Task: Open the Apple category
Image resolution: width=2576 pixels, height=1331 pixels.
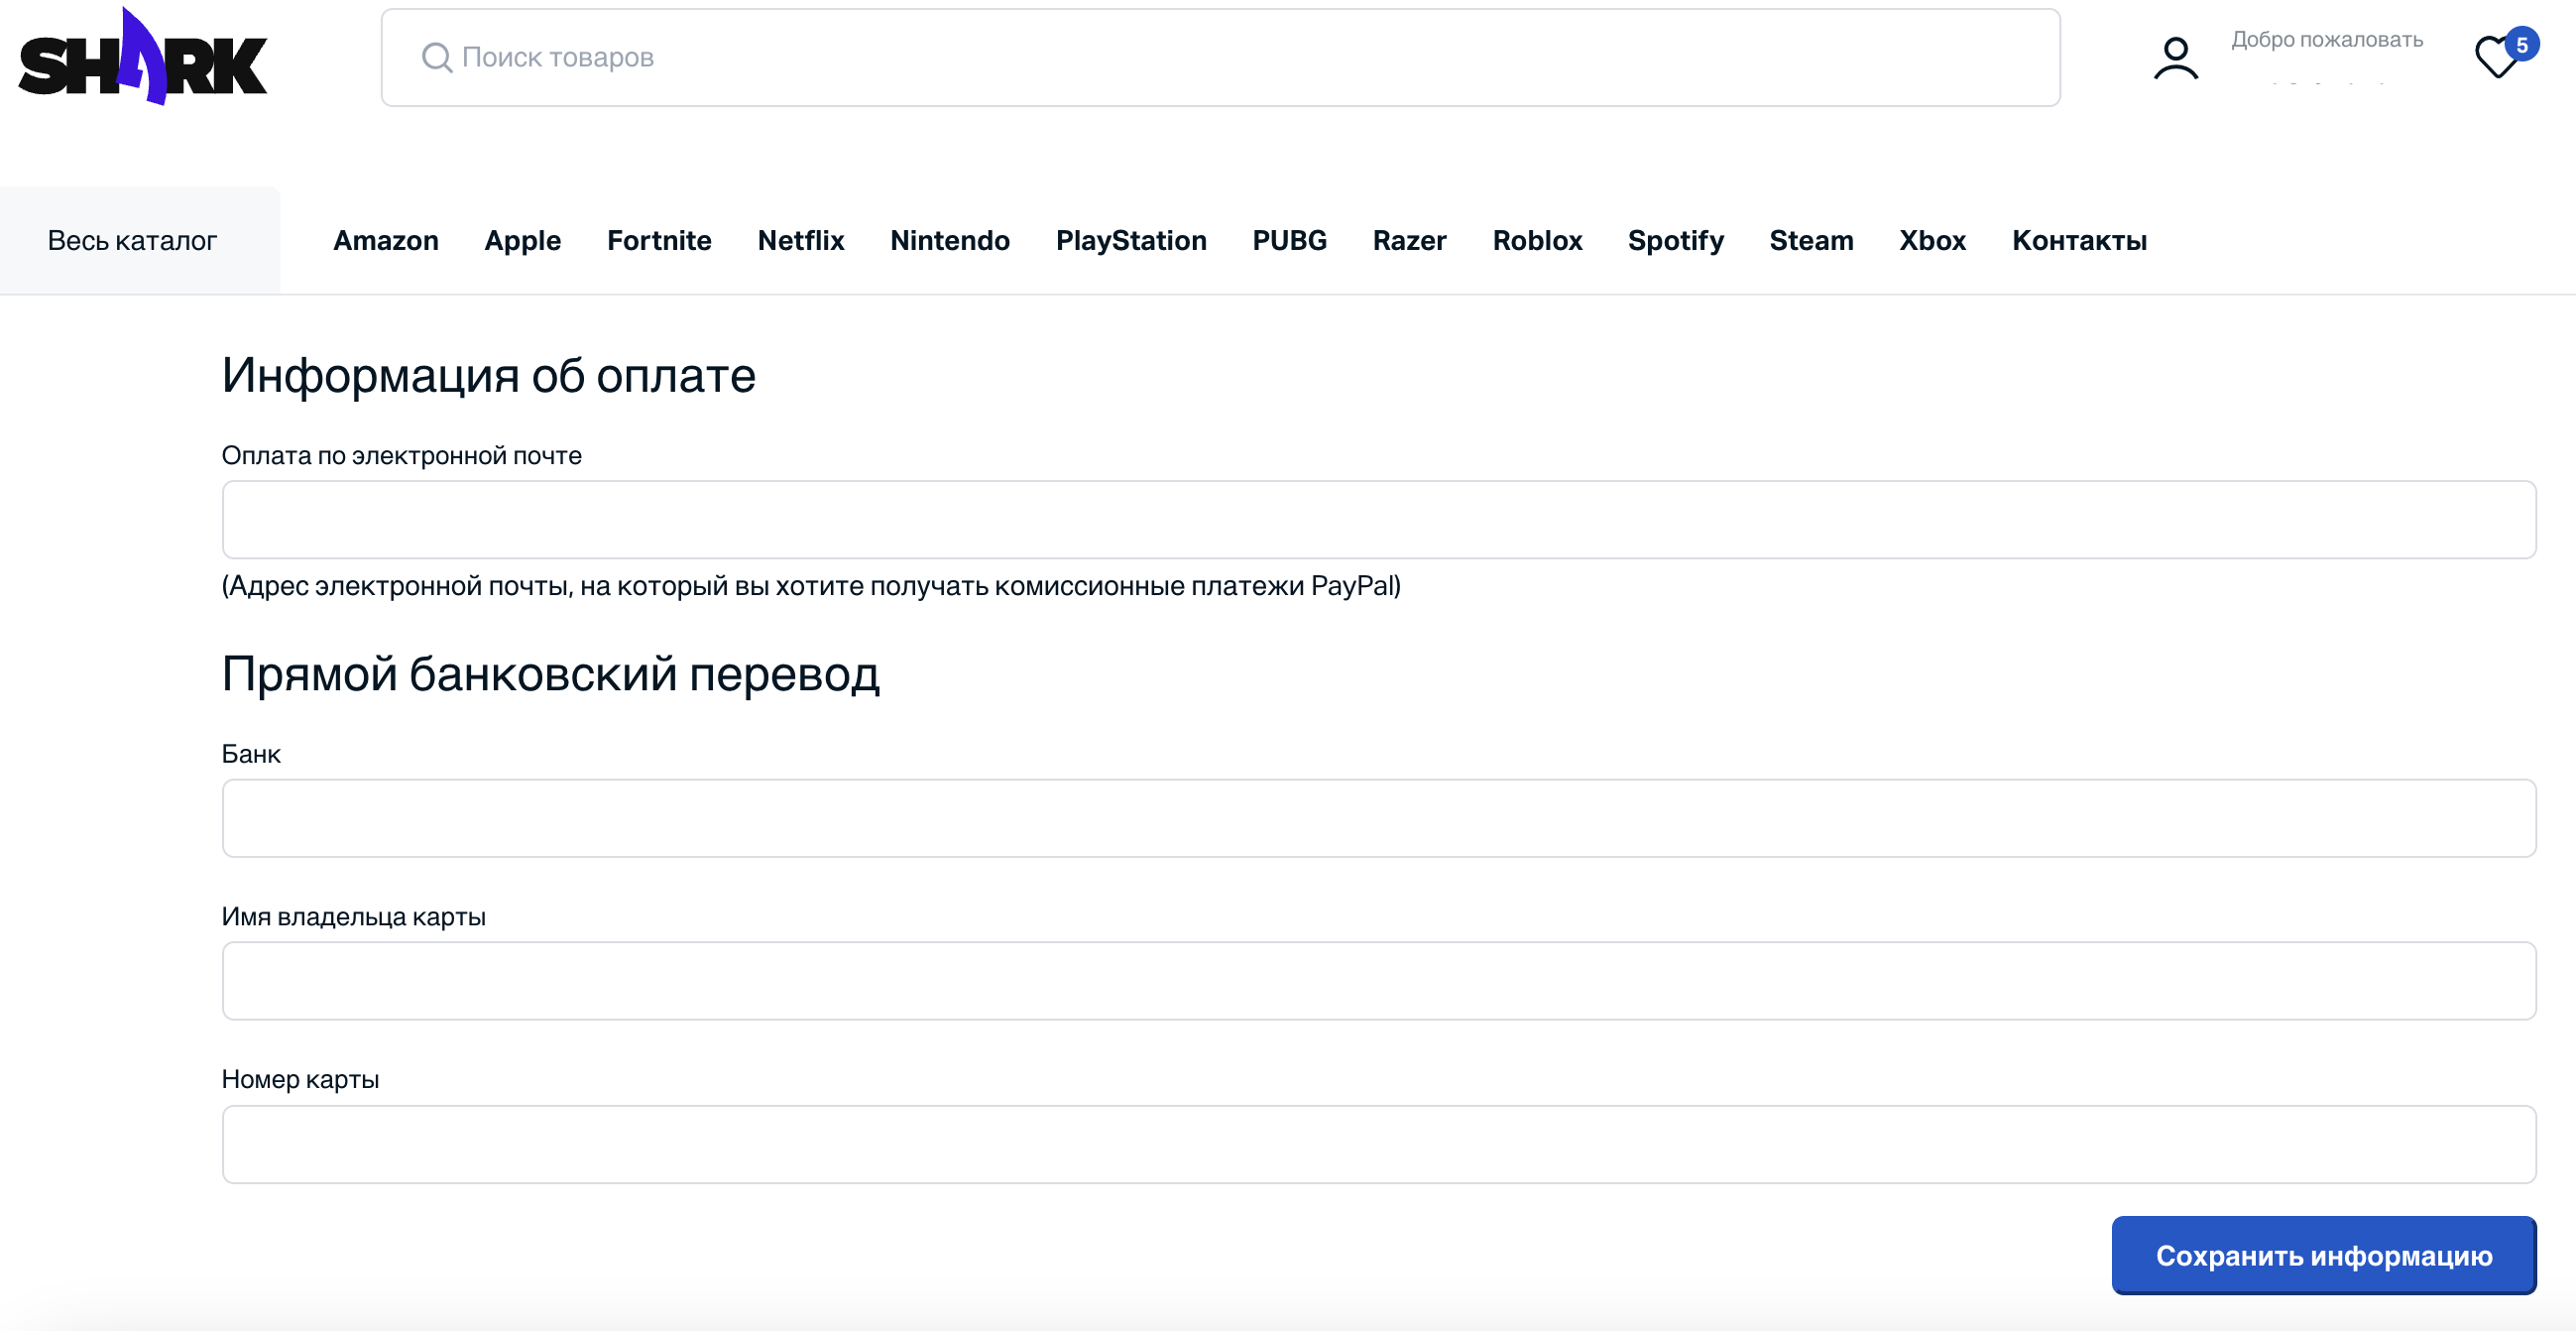Action: (x=522, y=241)
